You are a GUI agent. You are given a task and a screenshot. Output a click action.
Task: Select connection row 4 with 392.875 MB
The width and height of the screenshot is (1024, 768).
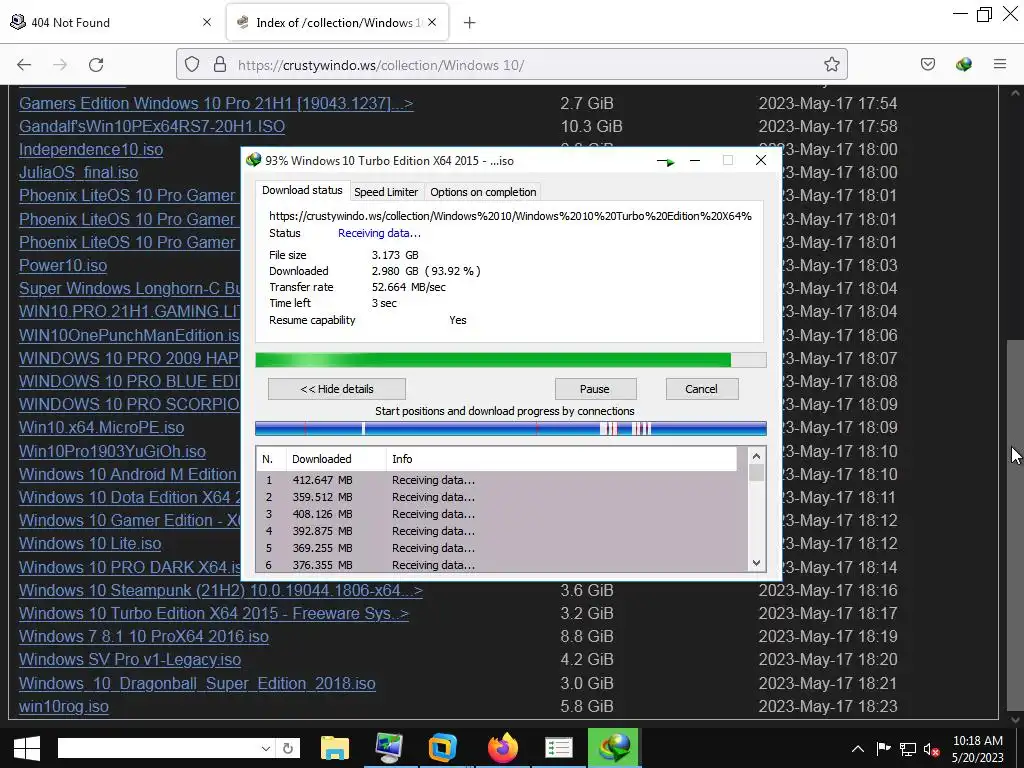click(x=502, y=531)
